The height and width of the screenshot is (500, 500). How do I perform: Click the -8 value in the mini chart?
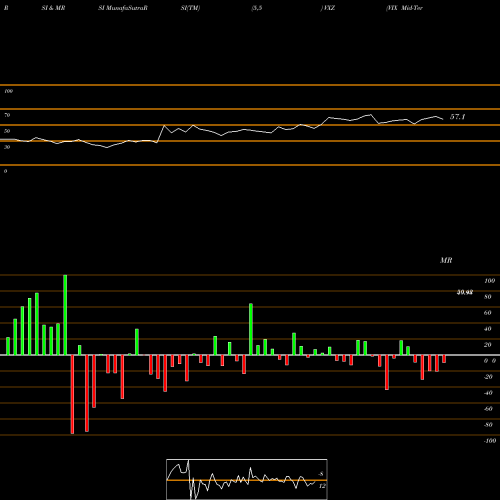pos(321,474)
